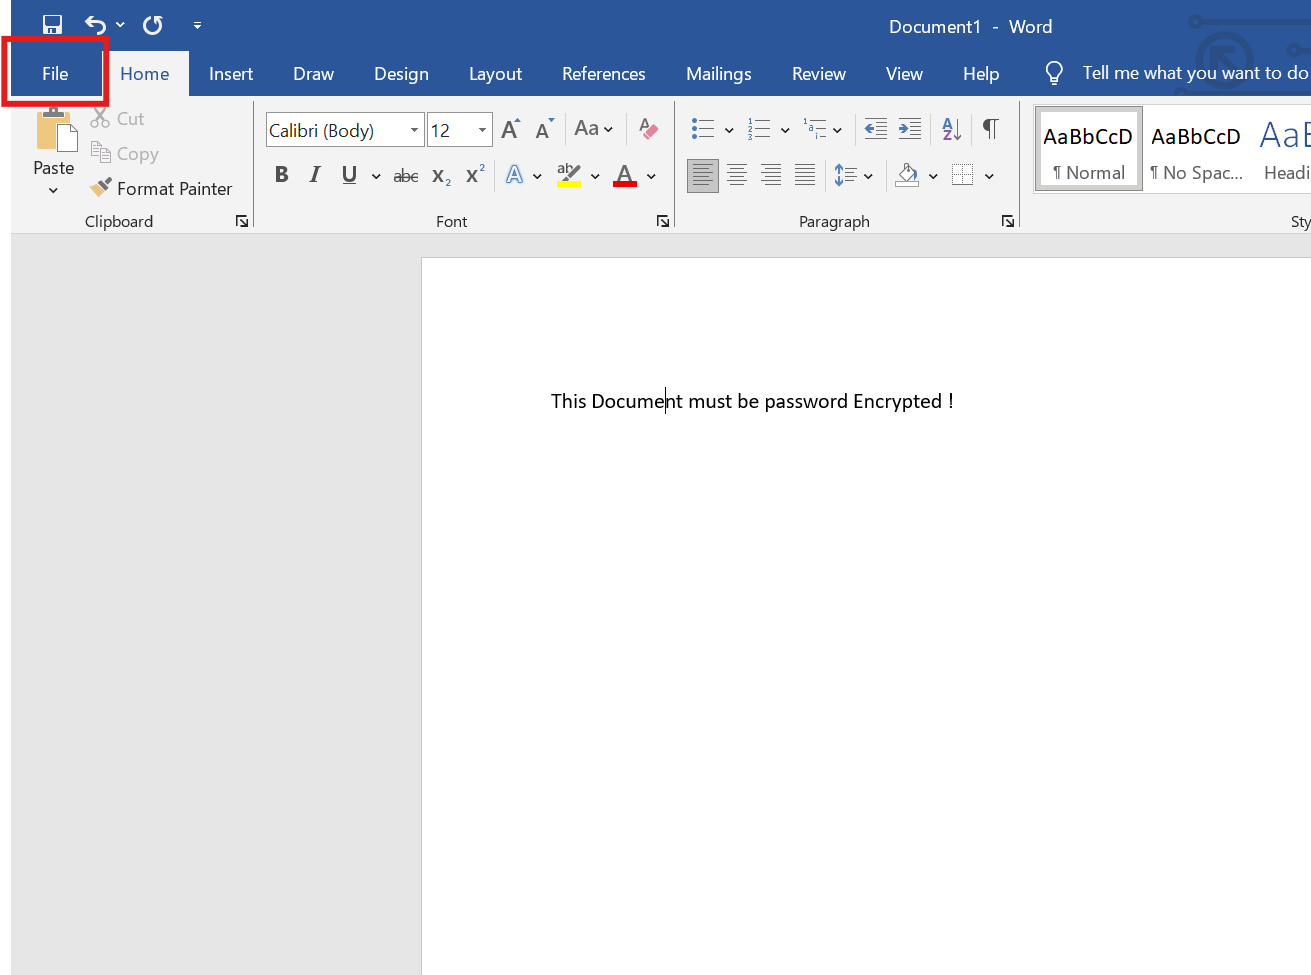The height and width of the screenshot is (975, 1311).
Task: Click the Save icon in quick access toolbar
Action: tap(52, 25)
